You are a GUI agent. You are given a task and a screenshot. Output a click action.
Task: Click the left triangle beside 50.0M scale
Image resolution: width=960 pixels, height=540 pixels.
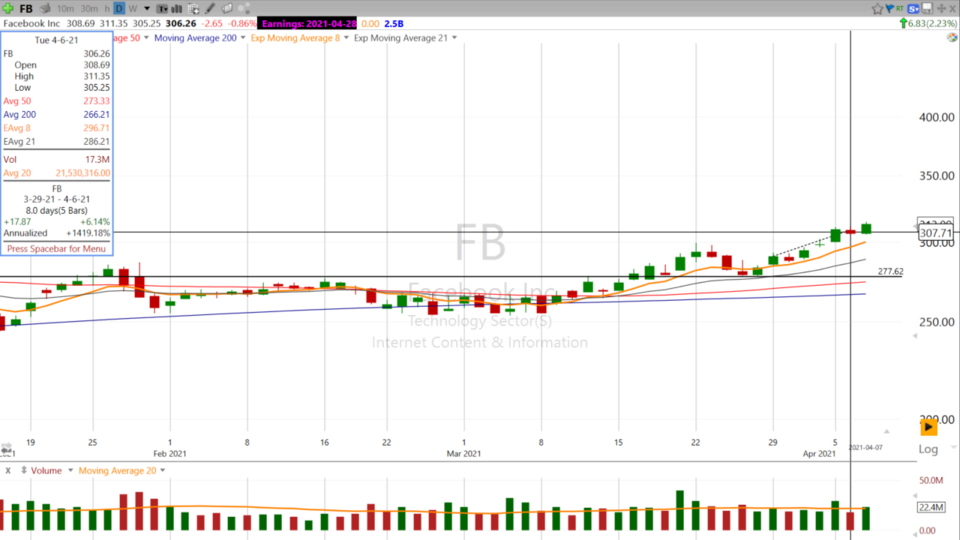pyautogui.click(x=915, y=495)
